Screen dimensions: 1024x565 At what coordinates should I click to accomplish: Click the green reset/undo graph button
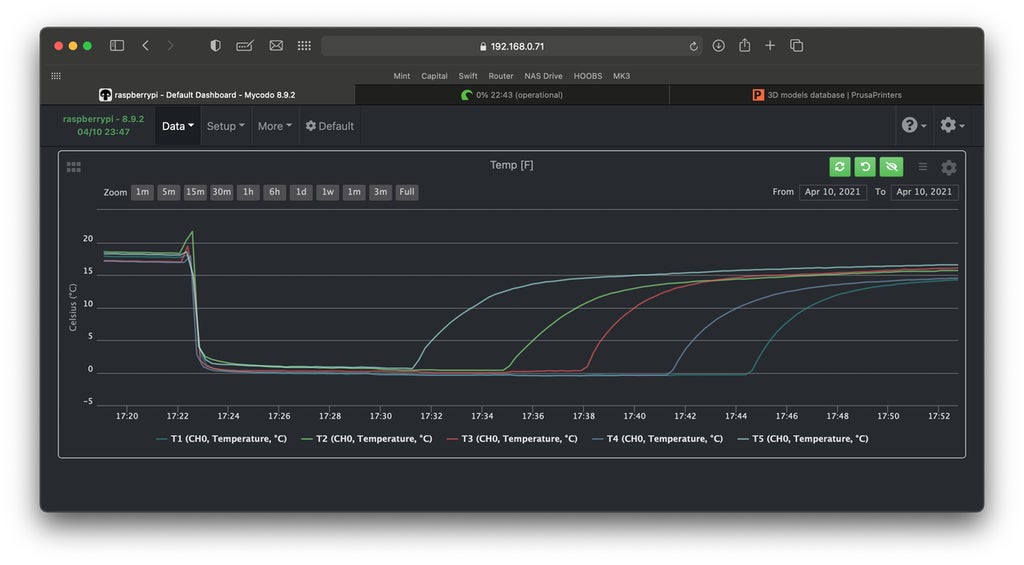click(865, 167)
